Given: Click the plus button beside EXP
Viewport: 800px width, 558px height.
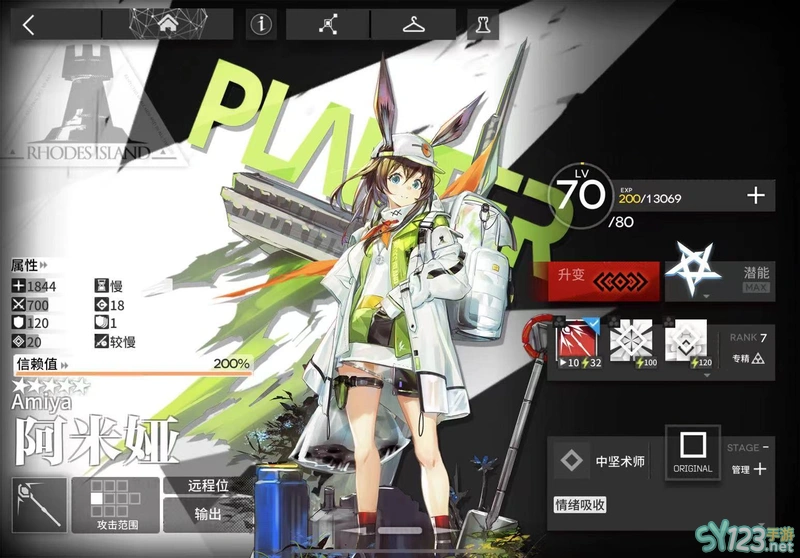Looking at the screenshot, I should click(756, 196).
